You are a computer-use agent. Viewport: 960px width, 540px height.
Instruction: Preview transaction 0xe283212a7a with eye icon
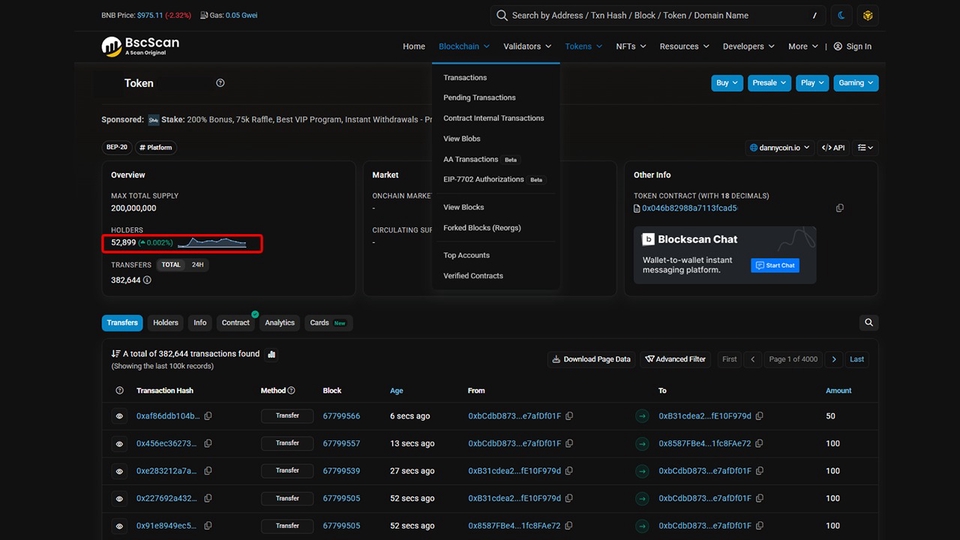tap(119, 471)
